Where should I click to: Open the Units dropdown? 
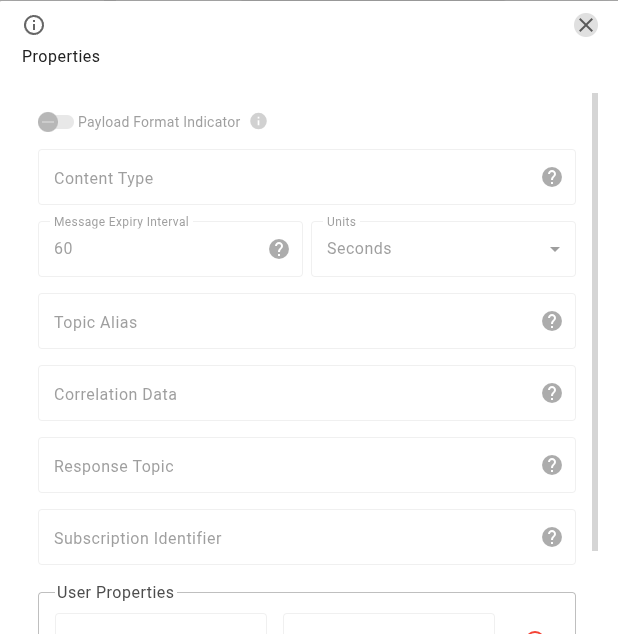pyautogui.click(x=443, y=249)
